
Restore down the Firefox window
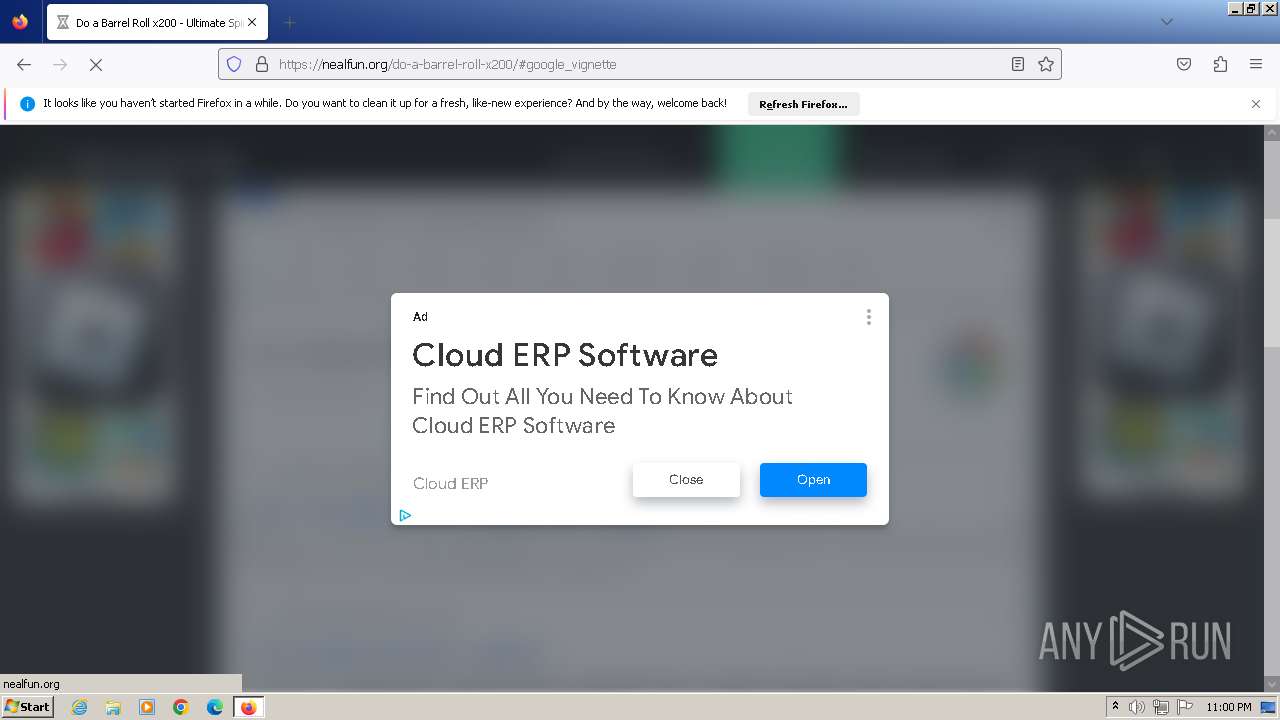tap(1252, 8)
